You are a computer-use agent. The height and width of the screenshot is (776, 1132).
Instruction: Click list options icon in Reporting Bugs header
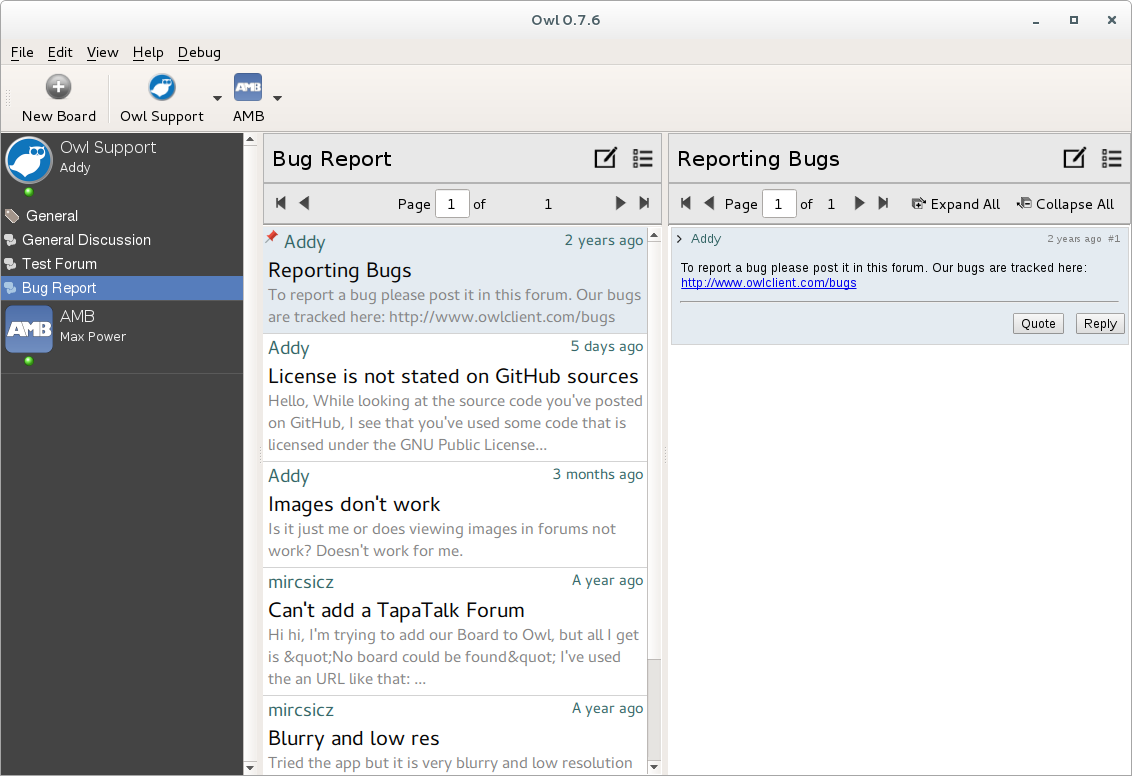coord(1111,158)
